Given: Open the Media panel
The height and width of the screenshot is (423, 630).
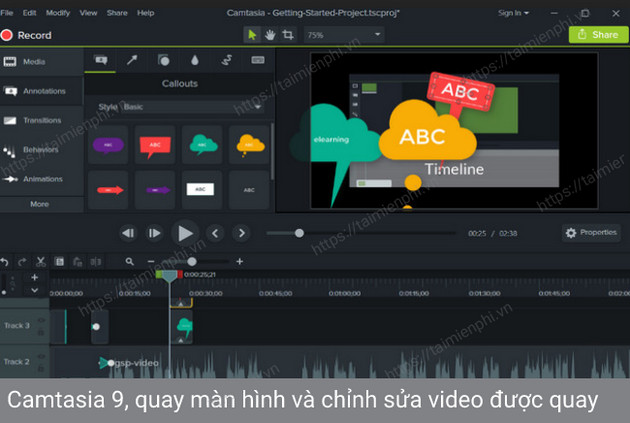Looking at the screenshot, I should (41, 62).
